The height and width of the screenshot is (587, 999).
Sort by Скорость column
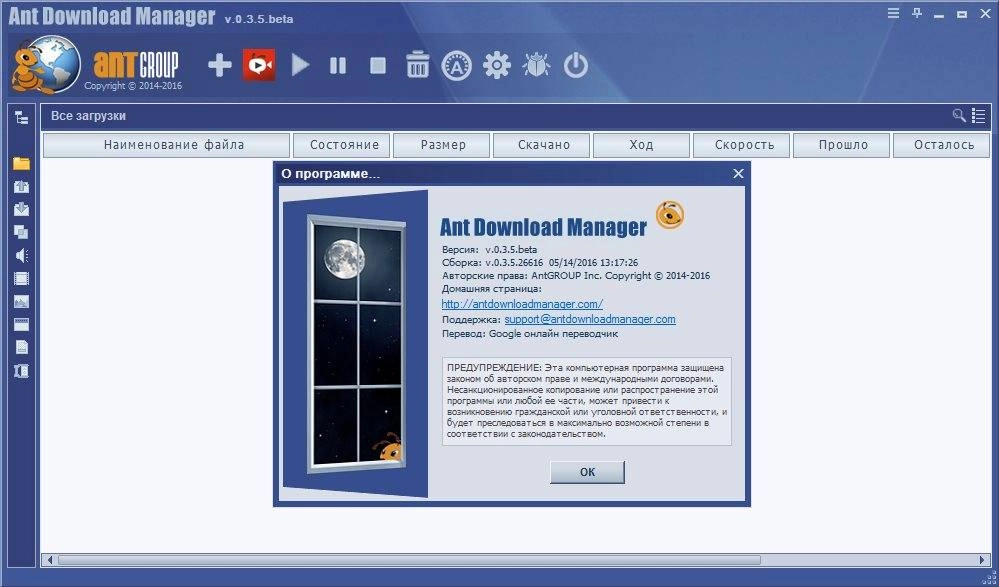pyautogui.click(x=742, y=145)
